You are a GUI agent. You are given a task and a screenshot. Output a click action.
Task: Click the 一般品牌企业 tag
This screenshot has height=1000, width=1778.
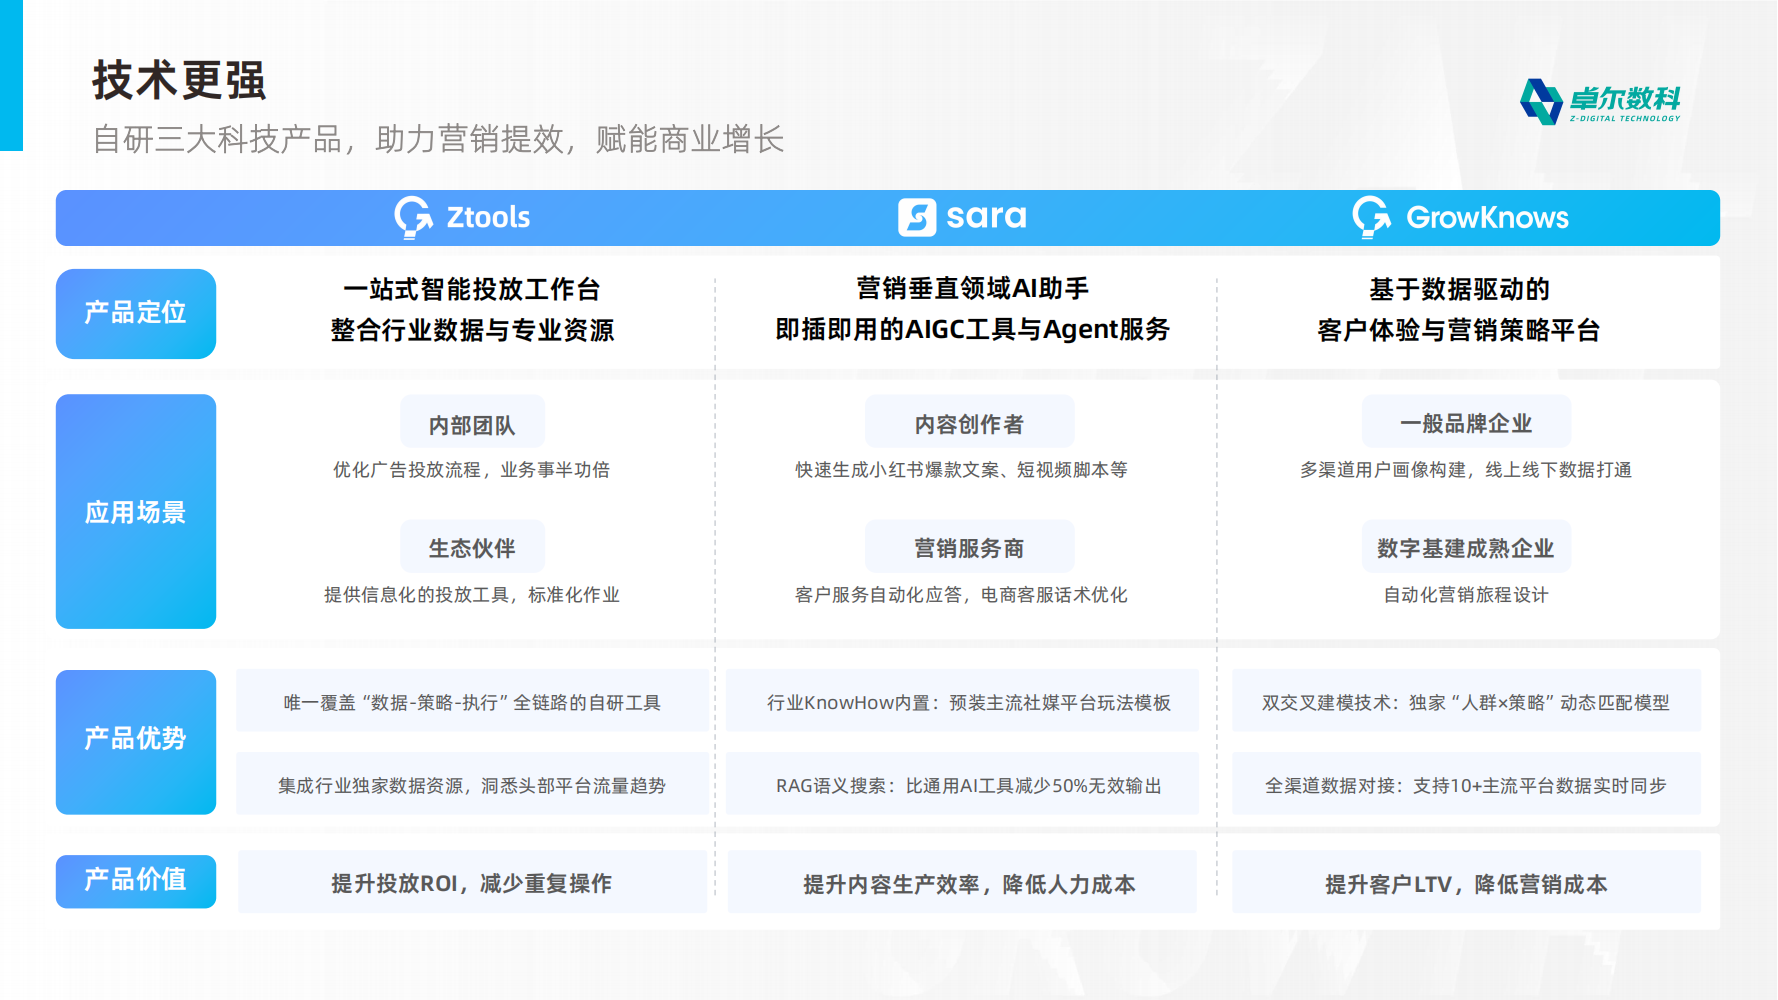[1466, 423]
